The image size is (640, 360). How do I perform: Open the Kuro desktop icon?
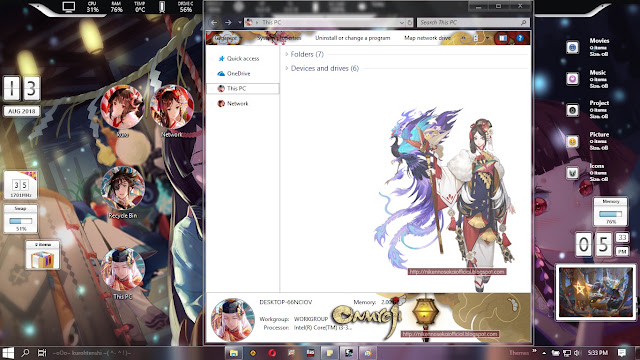click(122, 108)
